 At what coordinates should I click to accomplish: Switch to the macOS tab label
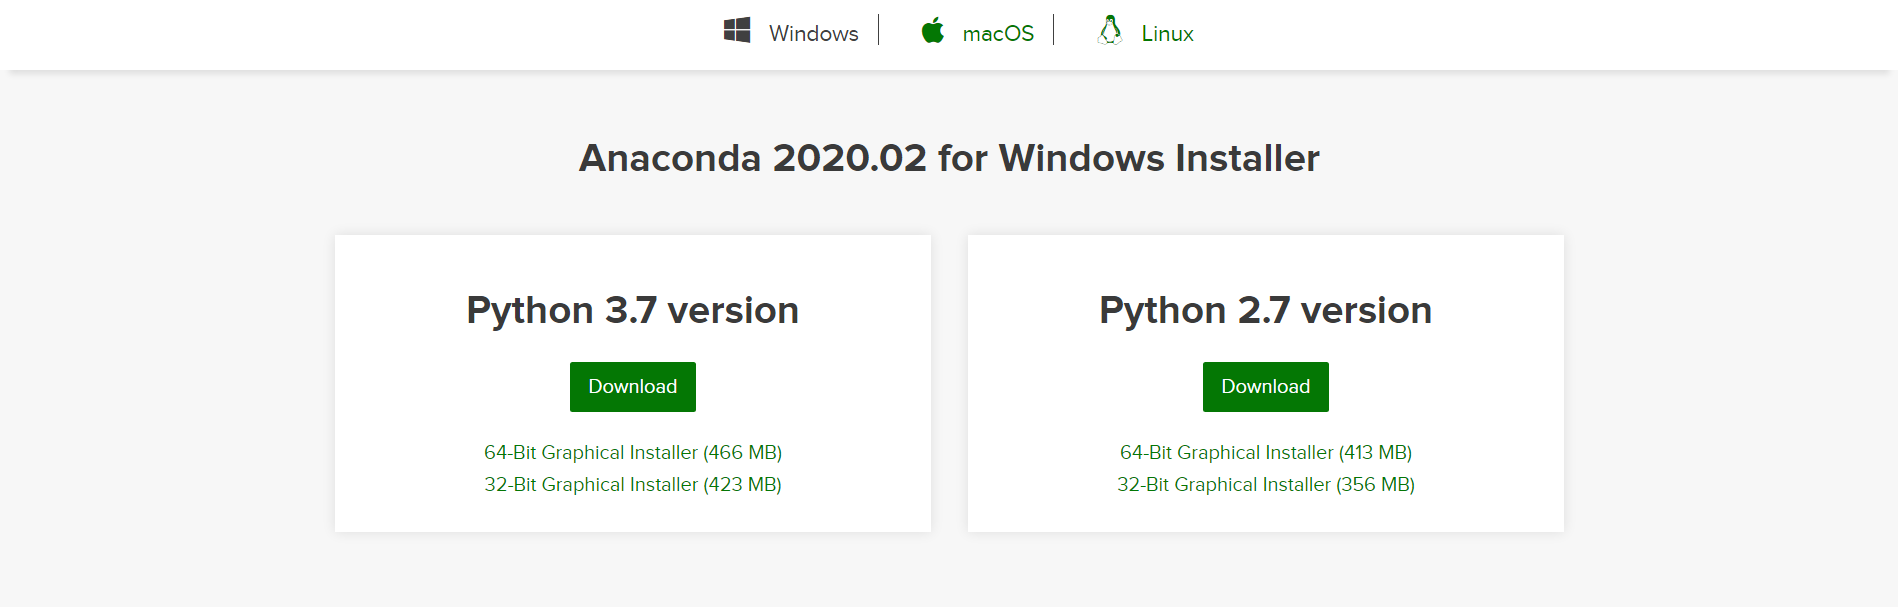pyautogui.click(x=998, y=34)
